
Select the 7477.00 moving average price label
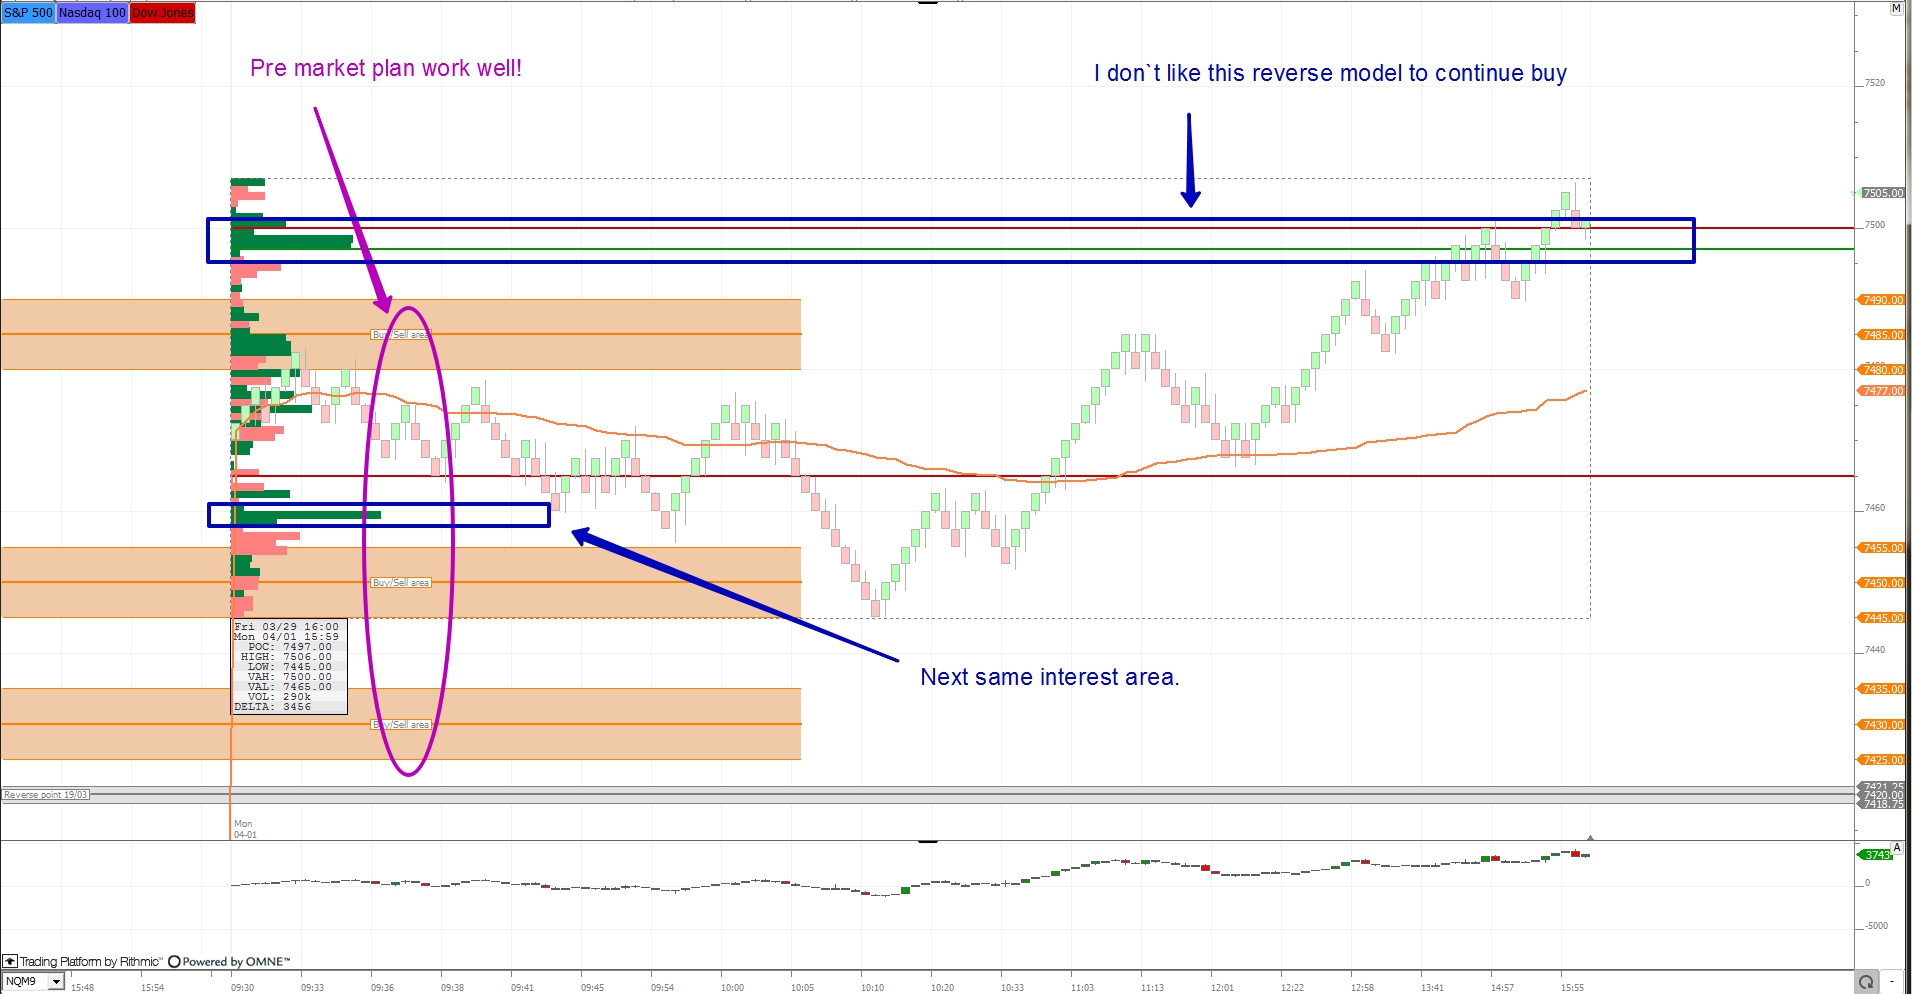tap(1883, 391)
